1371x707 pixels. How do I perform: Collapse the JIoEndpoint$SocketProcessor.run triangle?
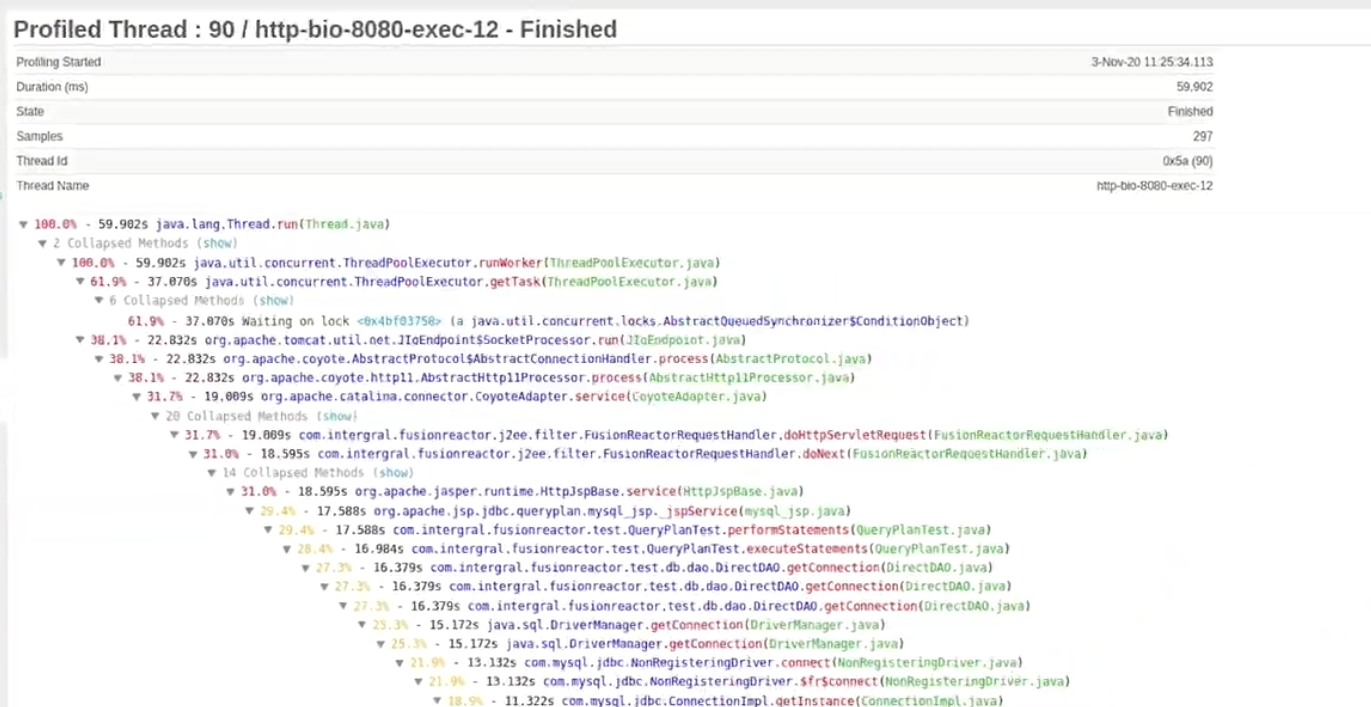click(80, 340)
